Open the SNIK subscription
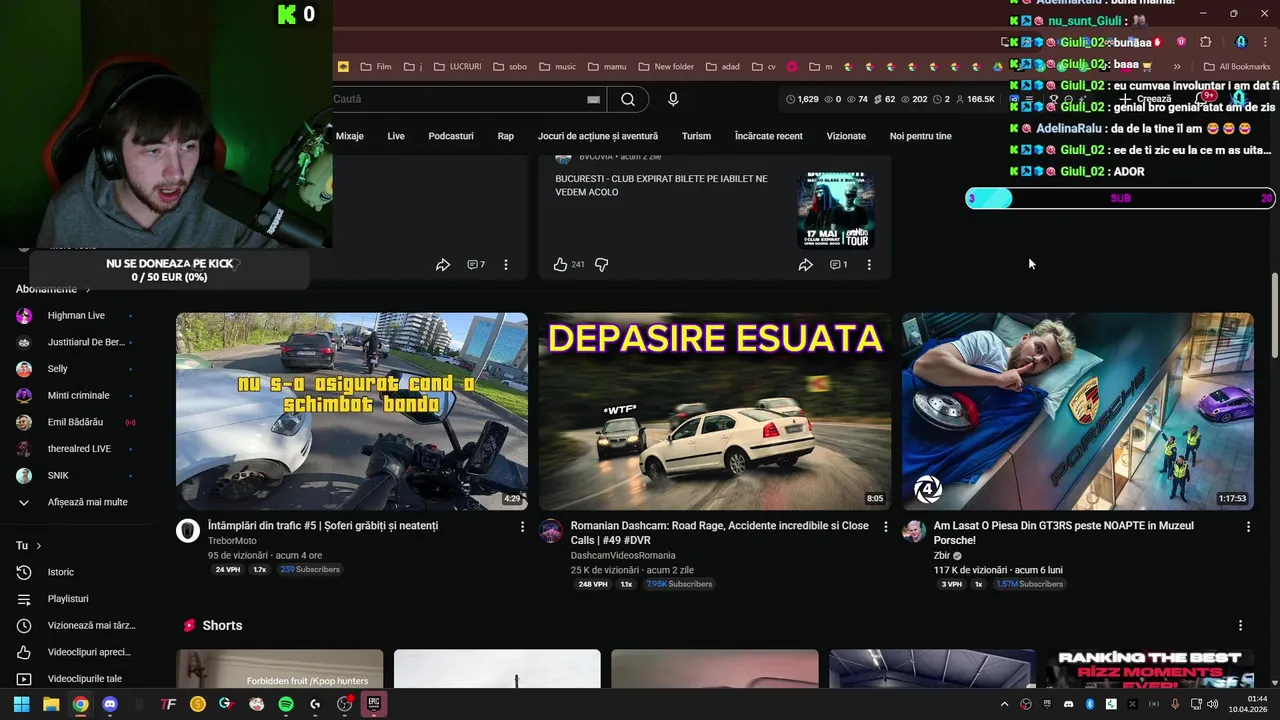This screenshot has width=1280, height=720. pyautogui.click(x=76, y=476)
